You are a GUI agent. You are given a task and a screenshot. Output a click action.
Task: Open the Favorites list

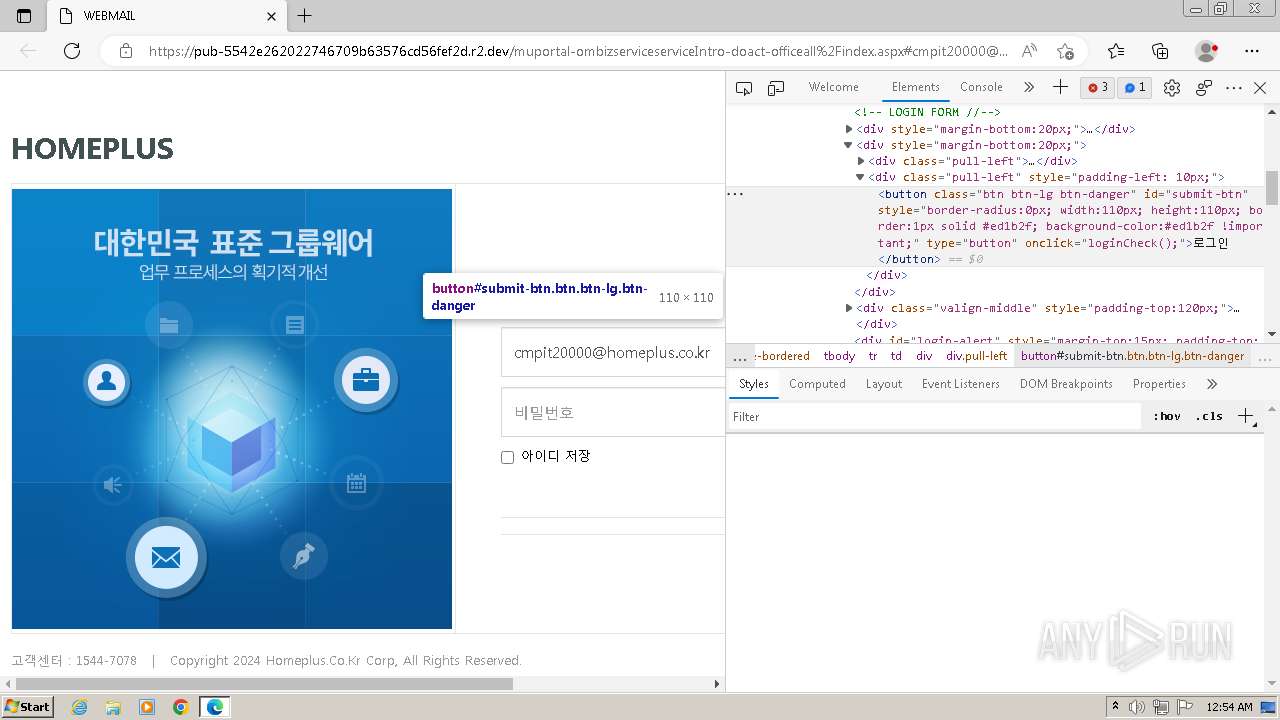pos(1116,51)
